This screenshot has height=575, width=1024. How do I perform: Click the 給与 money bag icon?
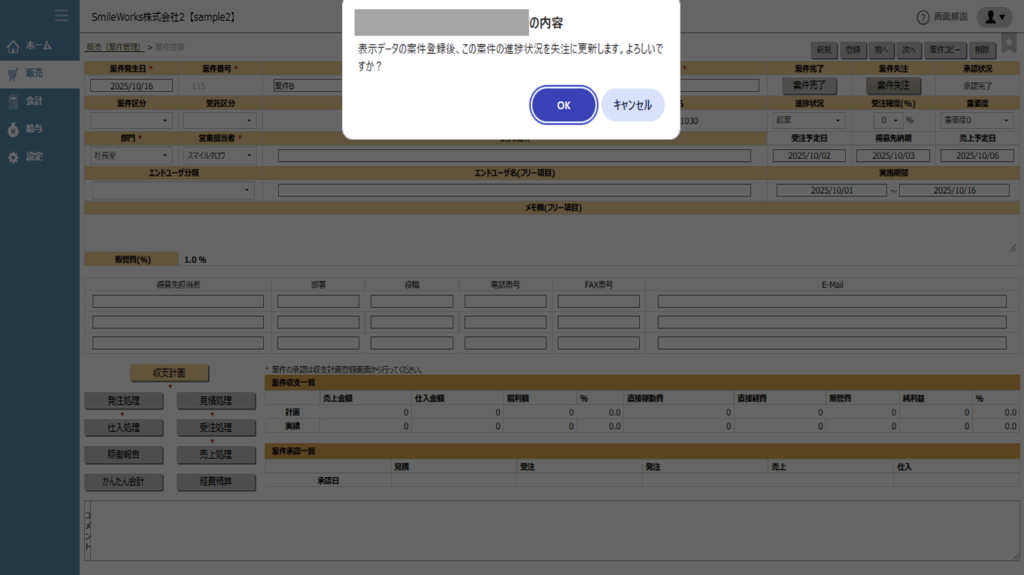13,129
